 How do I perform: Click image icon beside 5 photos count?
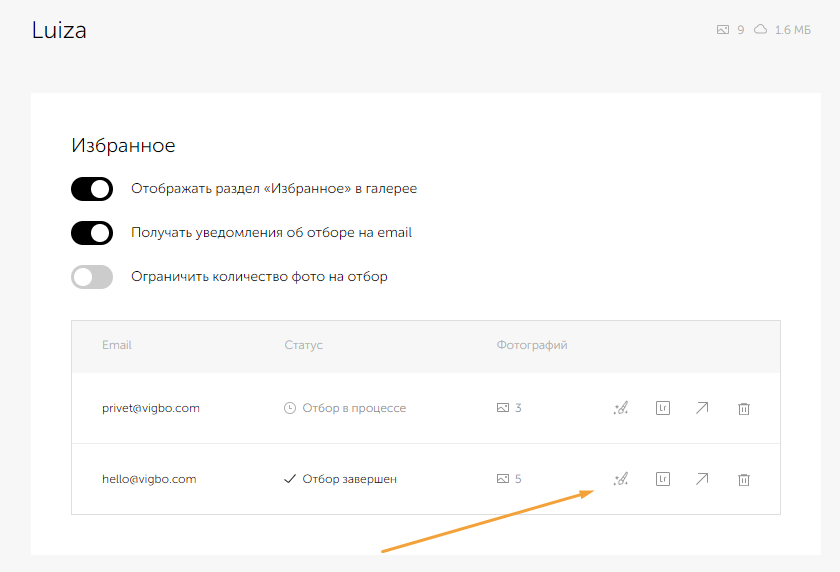[x=502, y=479]
